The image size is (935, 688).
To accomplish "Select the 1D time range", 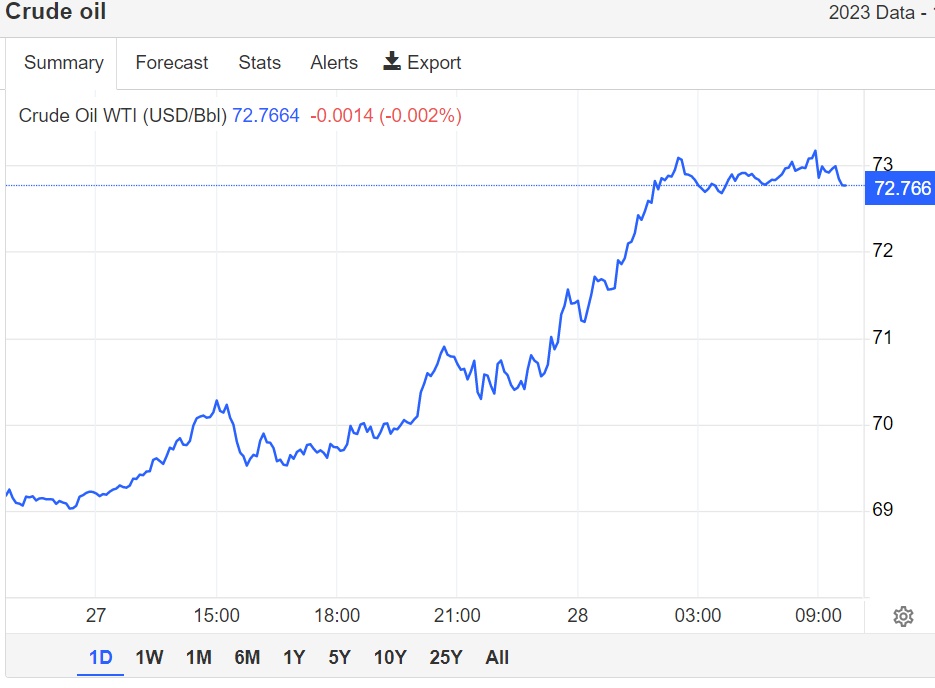I will pos(101,657).
